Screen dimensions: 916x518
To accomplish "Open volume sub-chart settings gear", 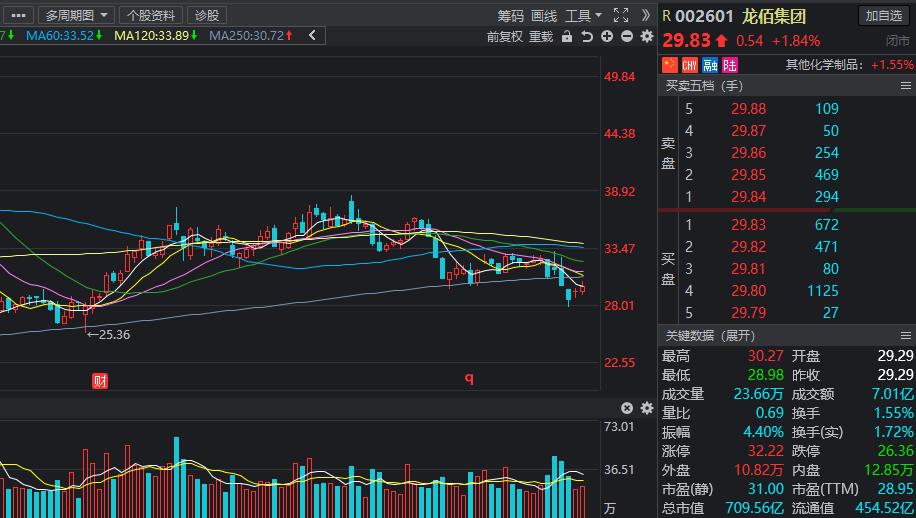I will click(647, 408).
